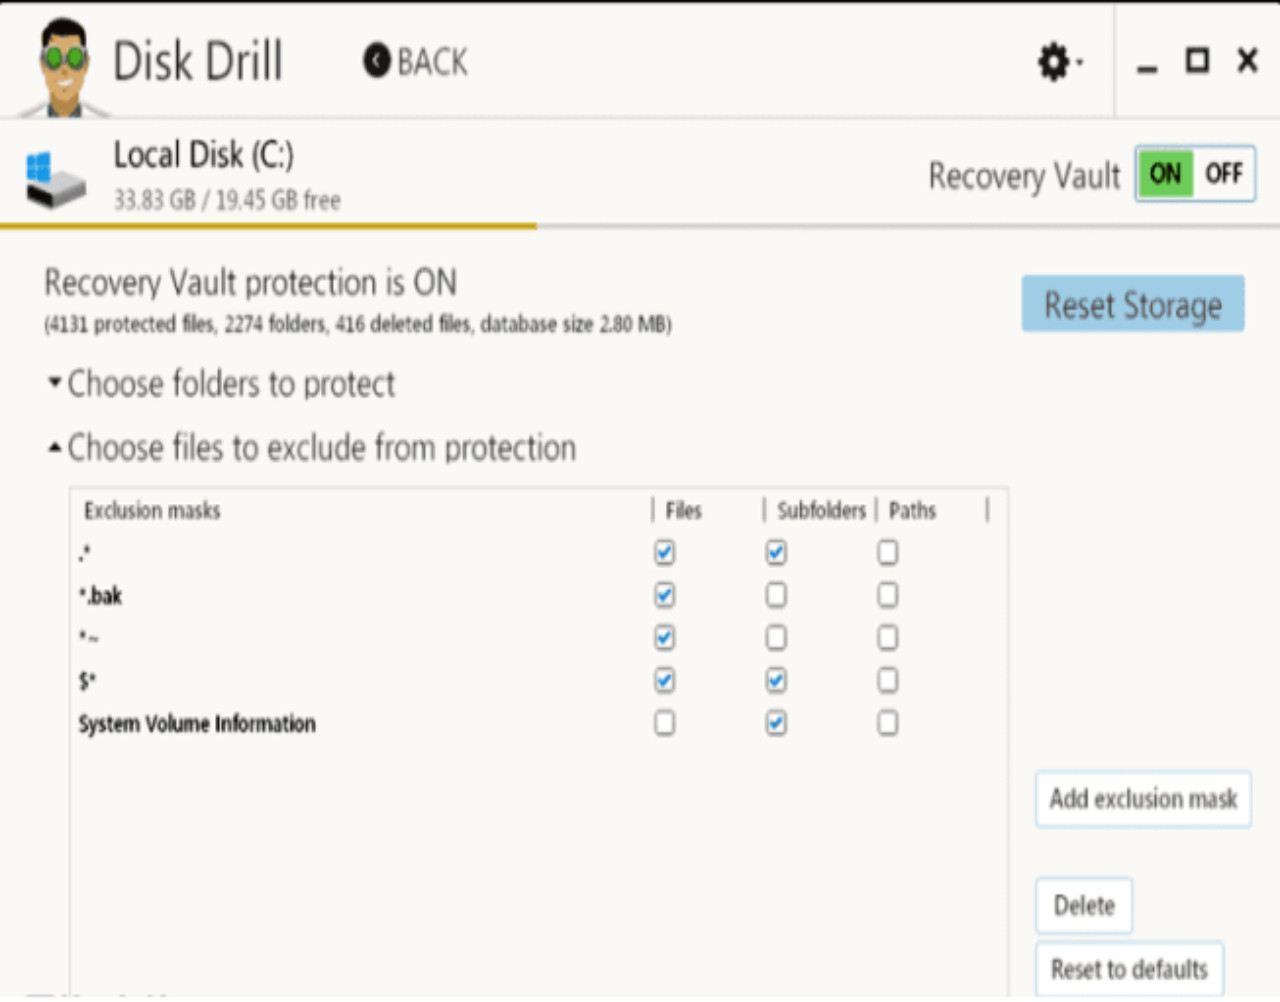The width and height of the screenshot is (1280, 1002).
Task: Select the .* exclusion mask row
Action: (x=539, y=553)
